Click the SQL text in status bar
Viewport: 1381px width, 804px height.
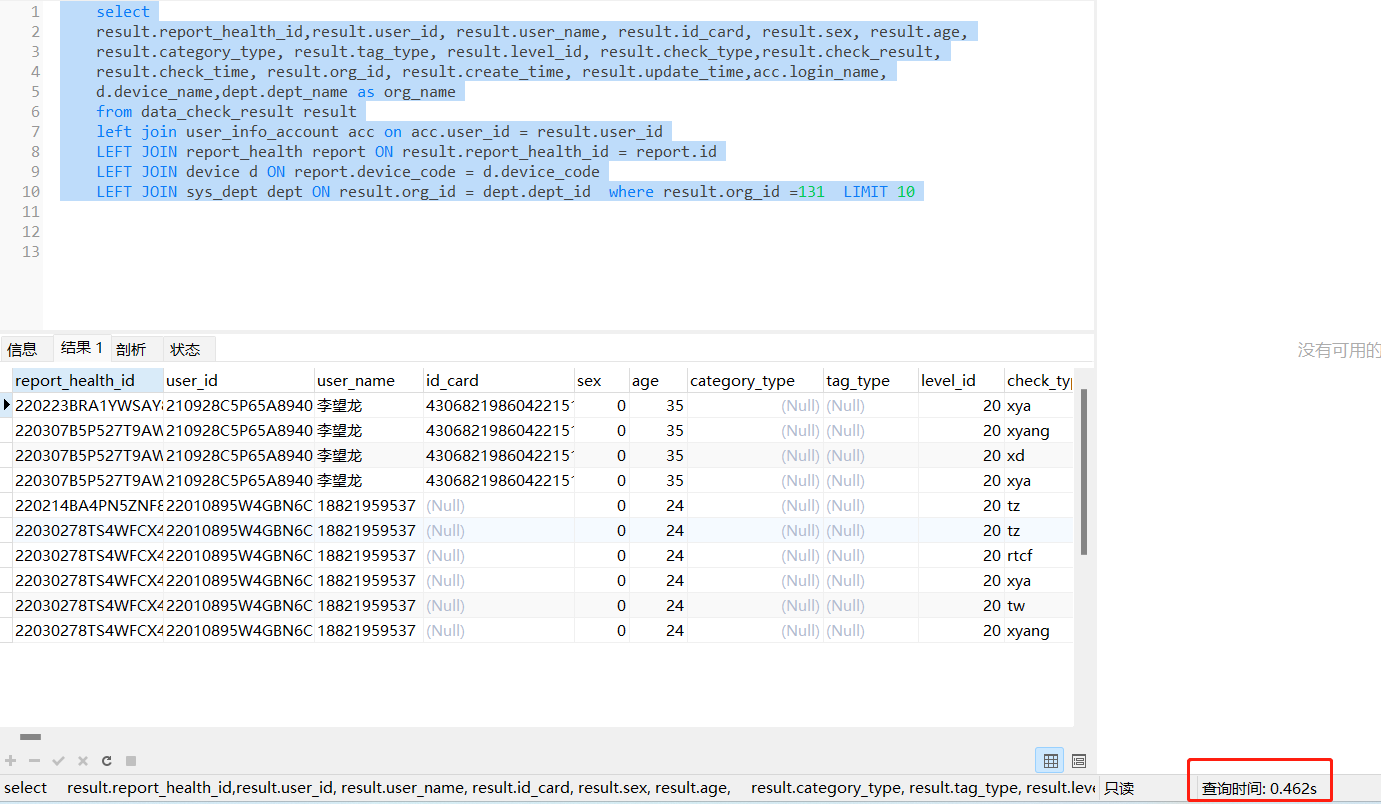550,788
